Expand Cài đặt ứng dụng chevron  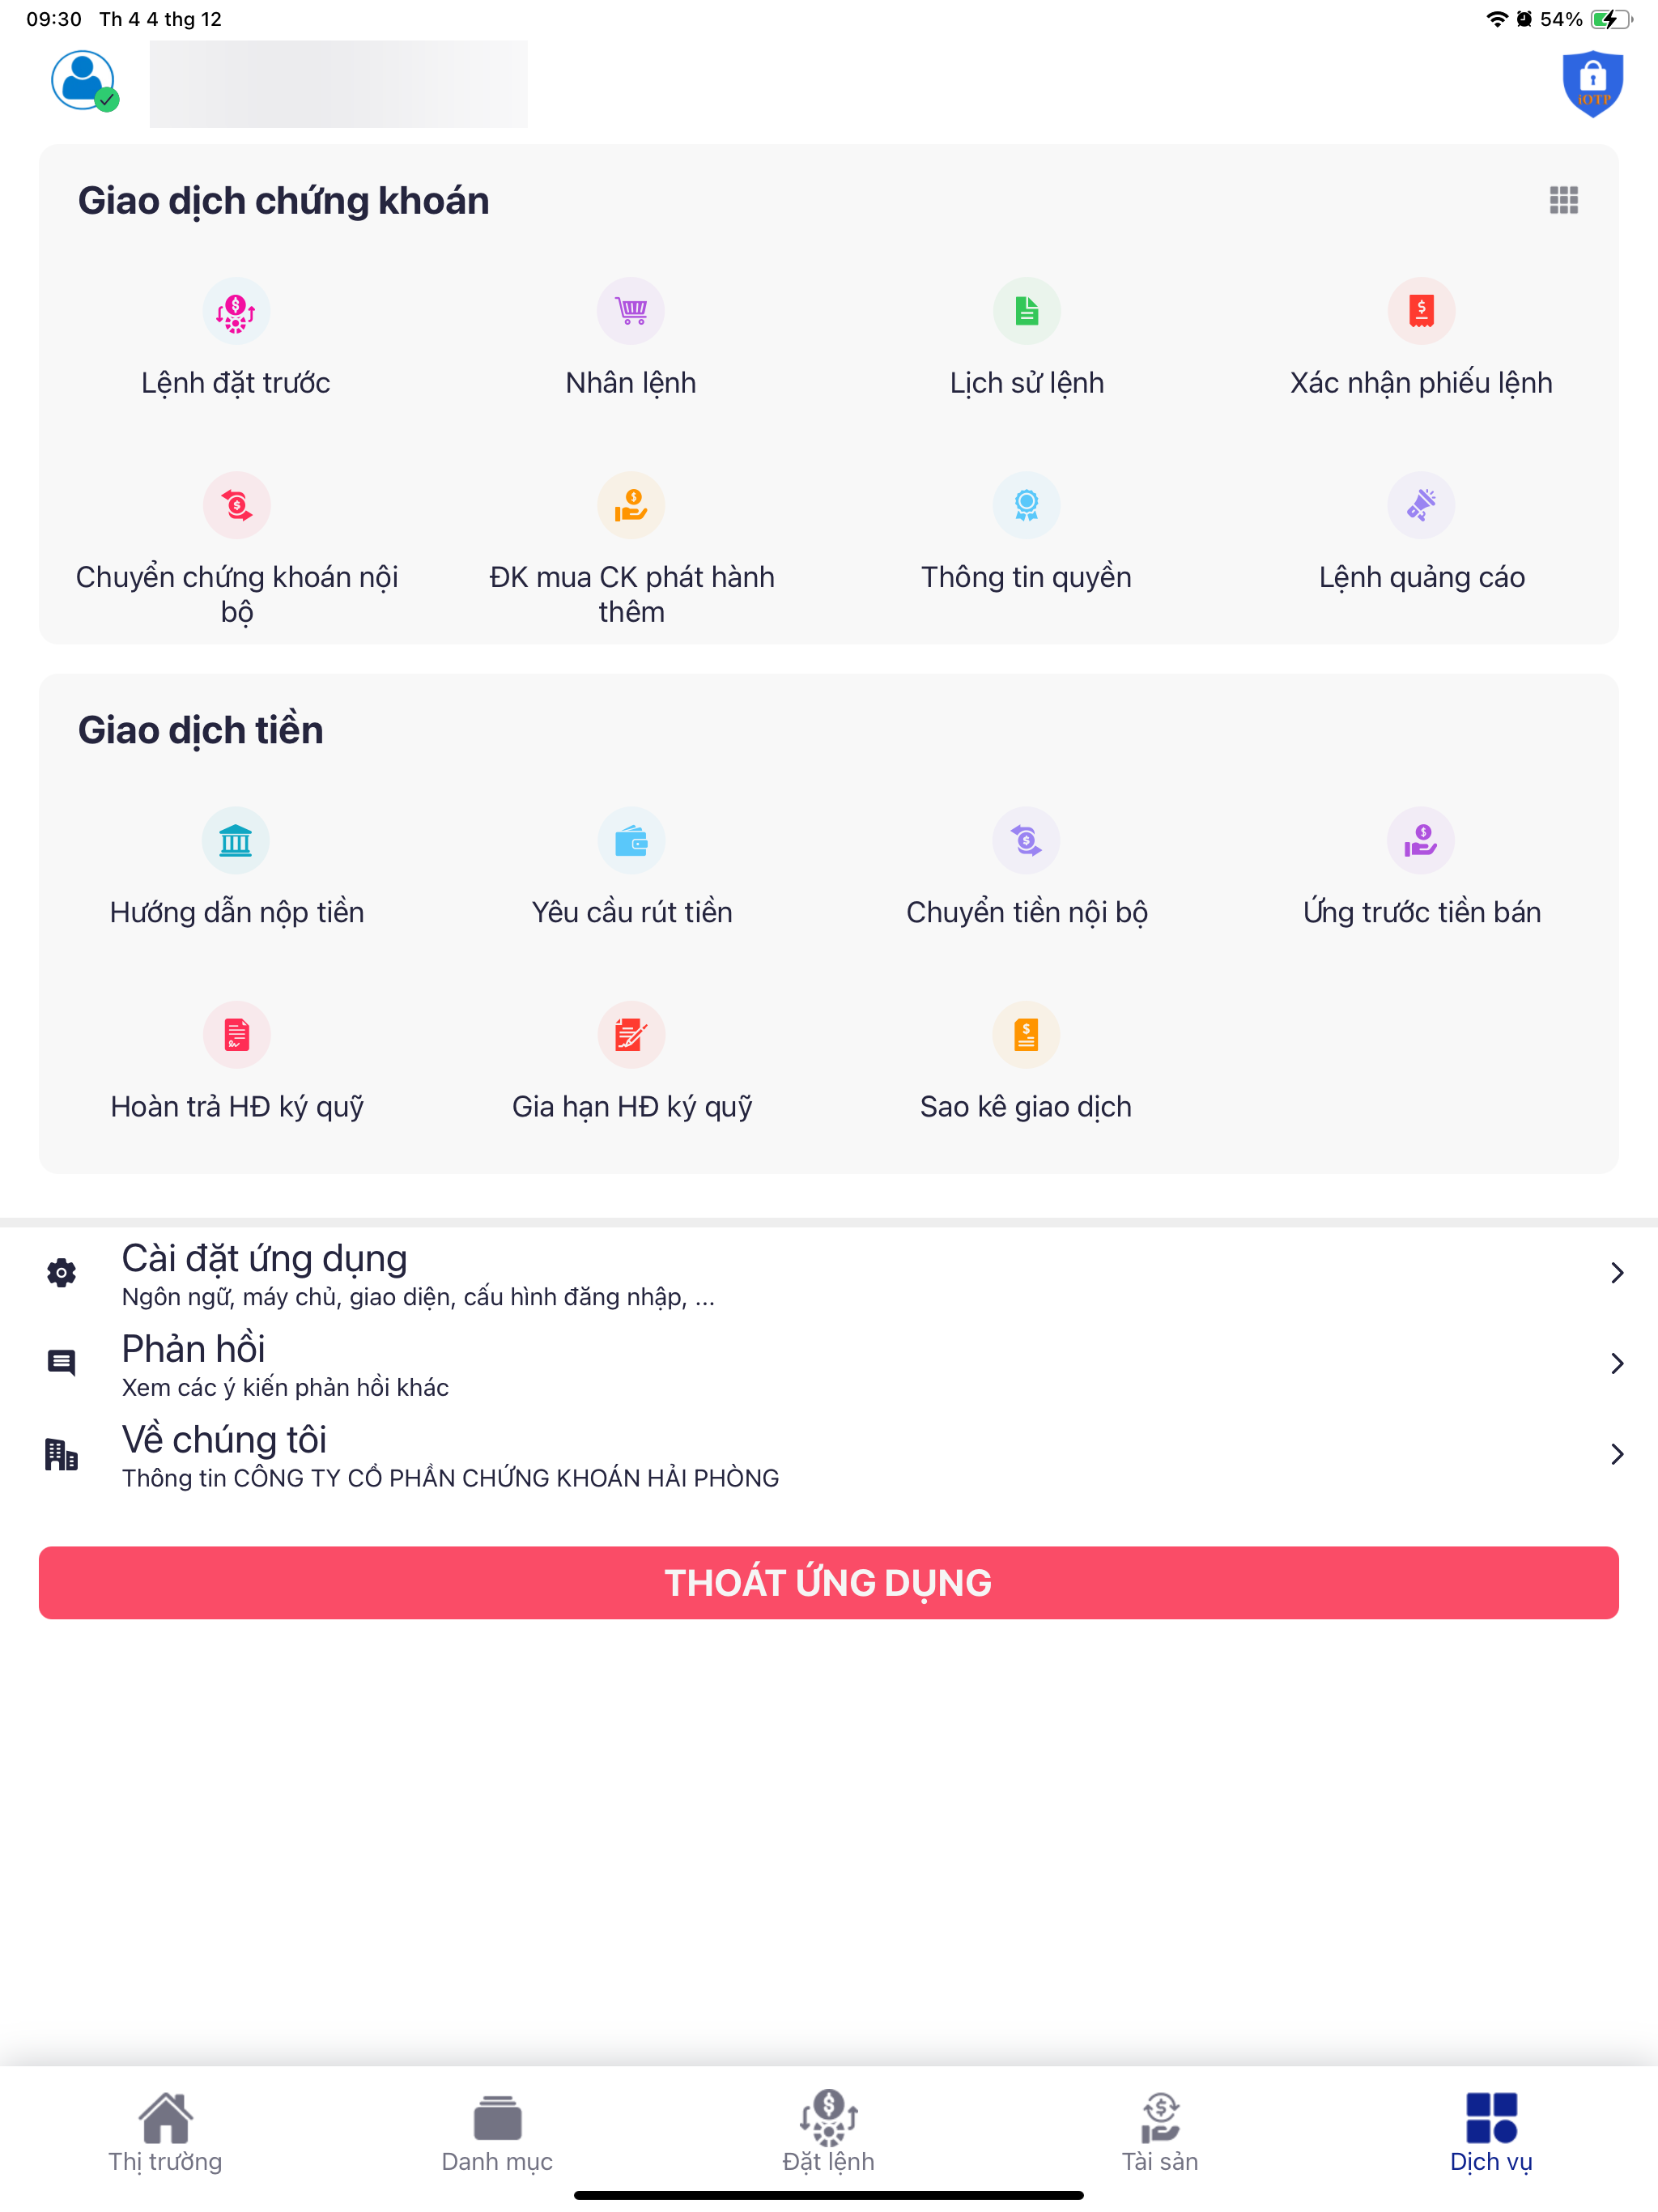[1617, 1273]
